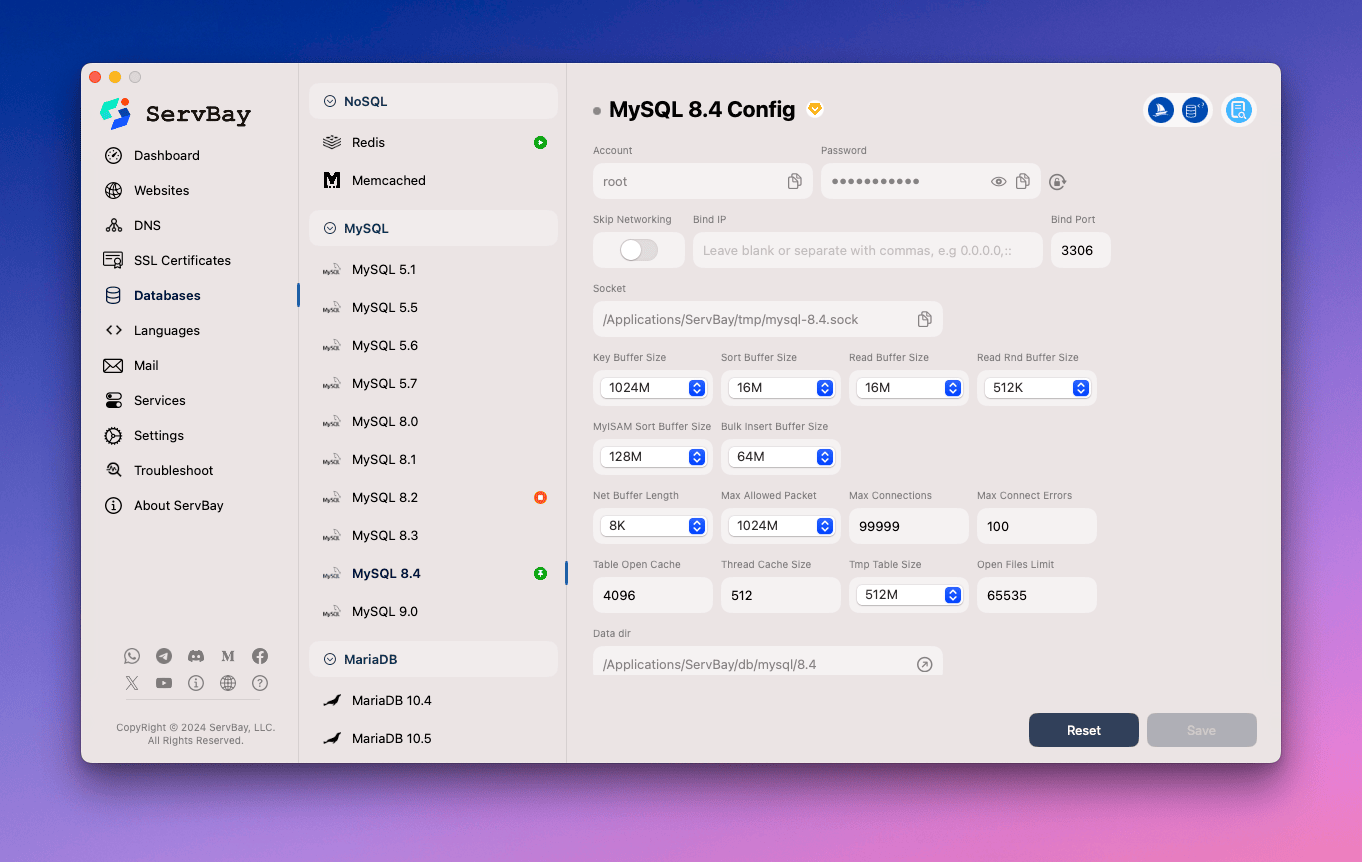Enable the Skip Networking toggle
This screenshot has width=1362, height=862.
pos(638,250)
